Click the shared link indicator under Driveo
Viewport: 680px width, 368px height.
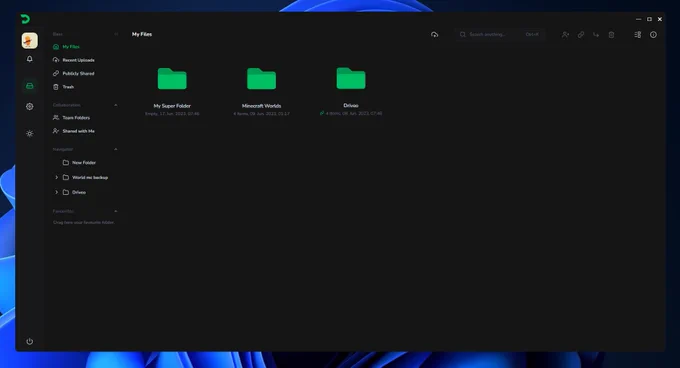322,113
